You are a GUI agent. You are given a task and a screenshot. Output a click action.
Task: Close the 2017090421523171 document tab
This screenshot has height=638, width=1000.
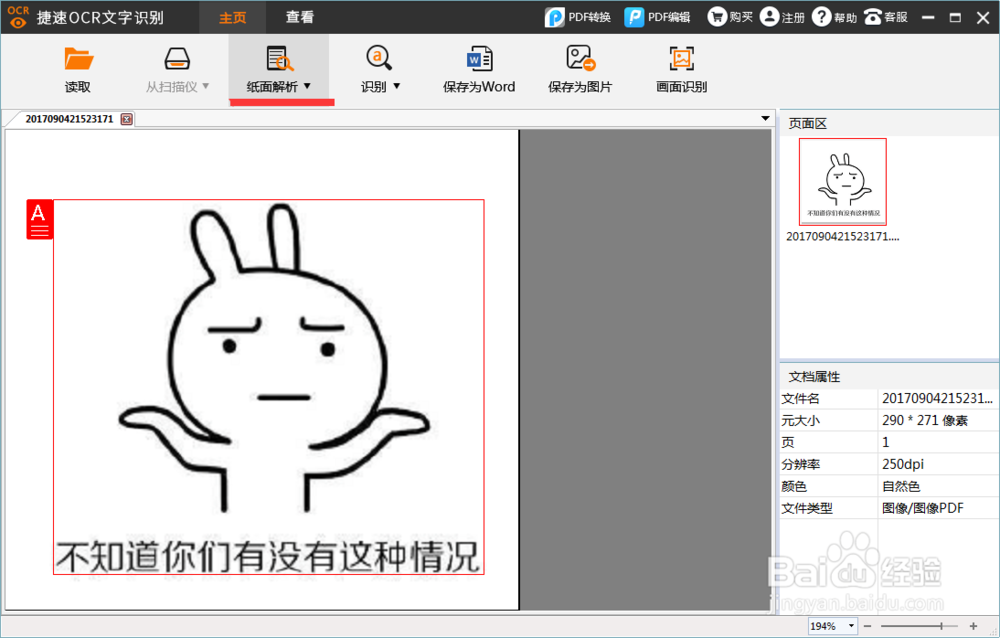pos(126,119)
